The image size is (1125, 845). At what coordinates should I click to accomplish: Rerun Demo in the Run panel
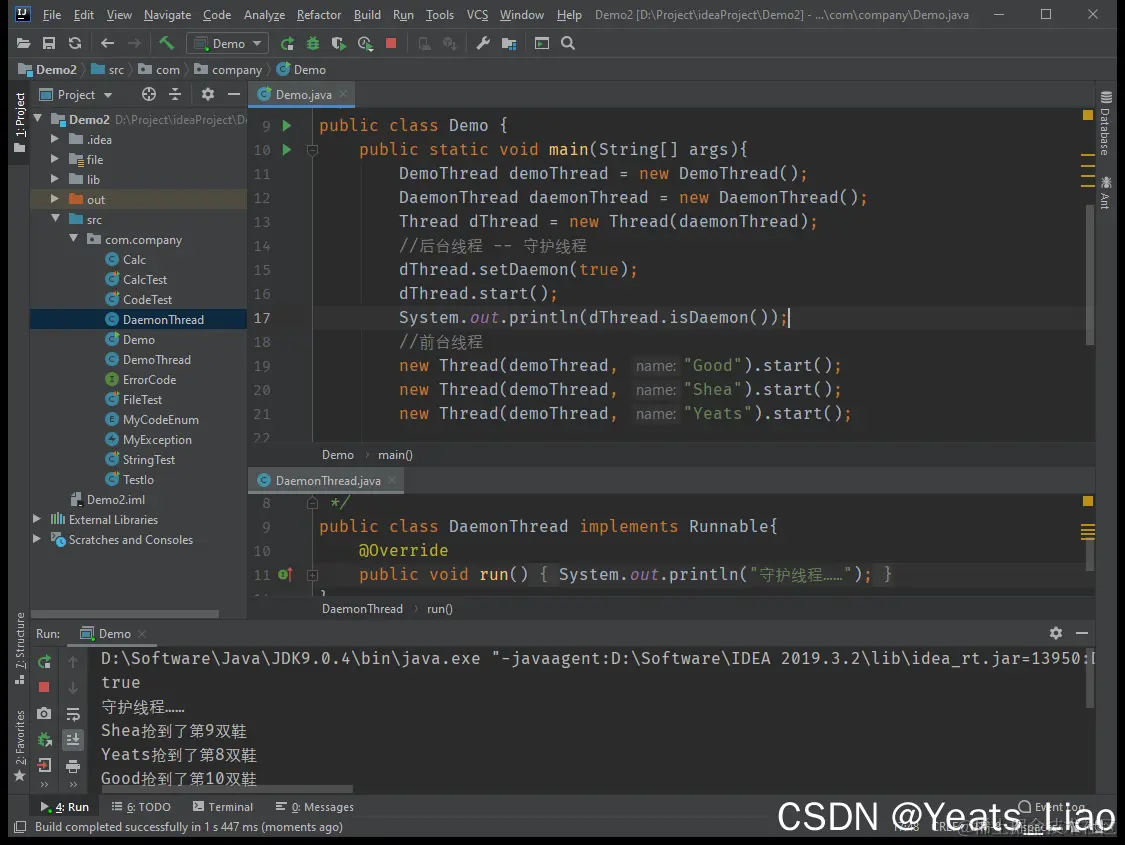(x=44, y=661)
